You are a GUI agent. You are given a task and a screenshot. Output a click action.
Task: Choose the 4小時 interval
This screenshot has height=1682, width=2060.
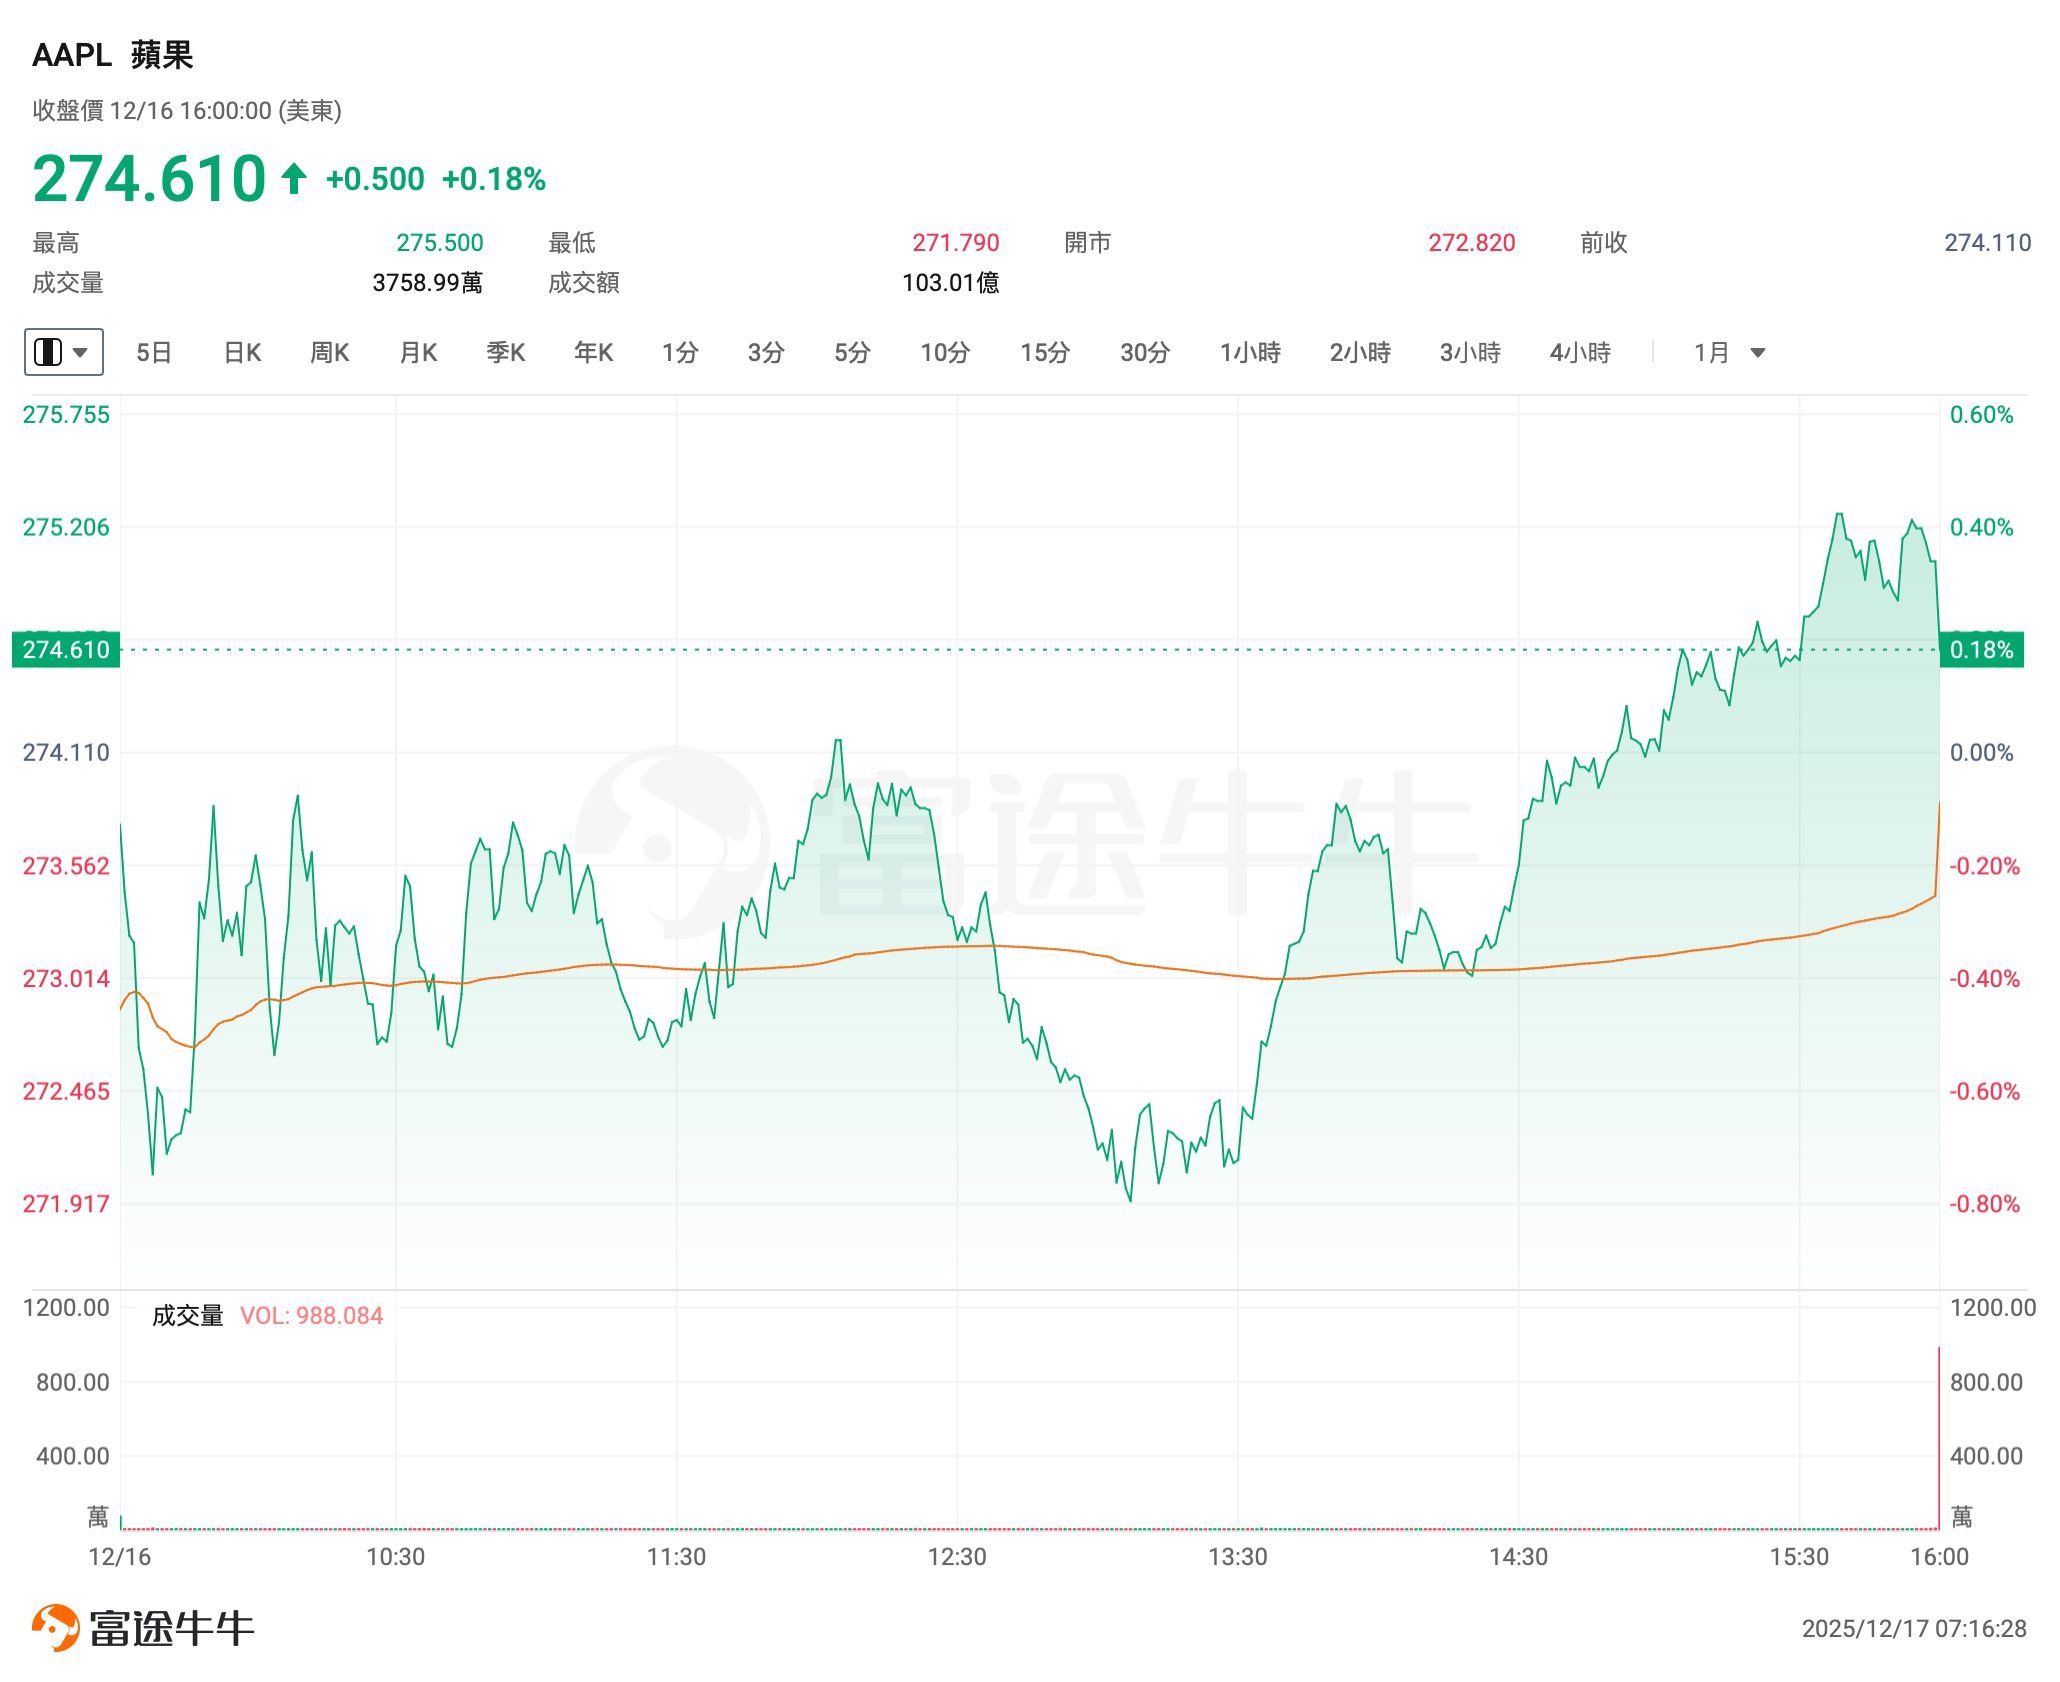pos(1580,353)
